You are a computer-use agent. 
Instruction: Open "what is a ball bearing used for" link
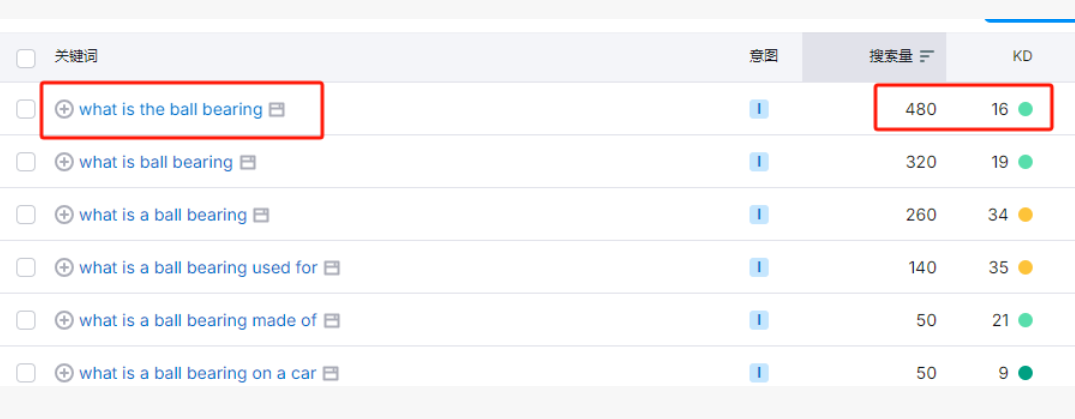pyautogui.click(x=198, y=268)
